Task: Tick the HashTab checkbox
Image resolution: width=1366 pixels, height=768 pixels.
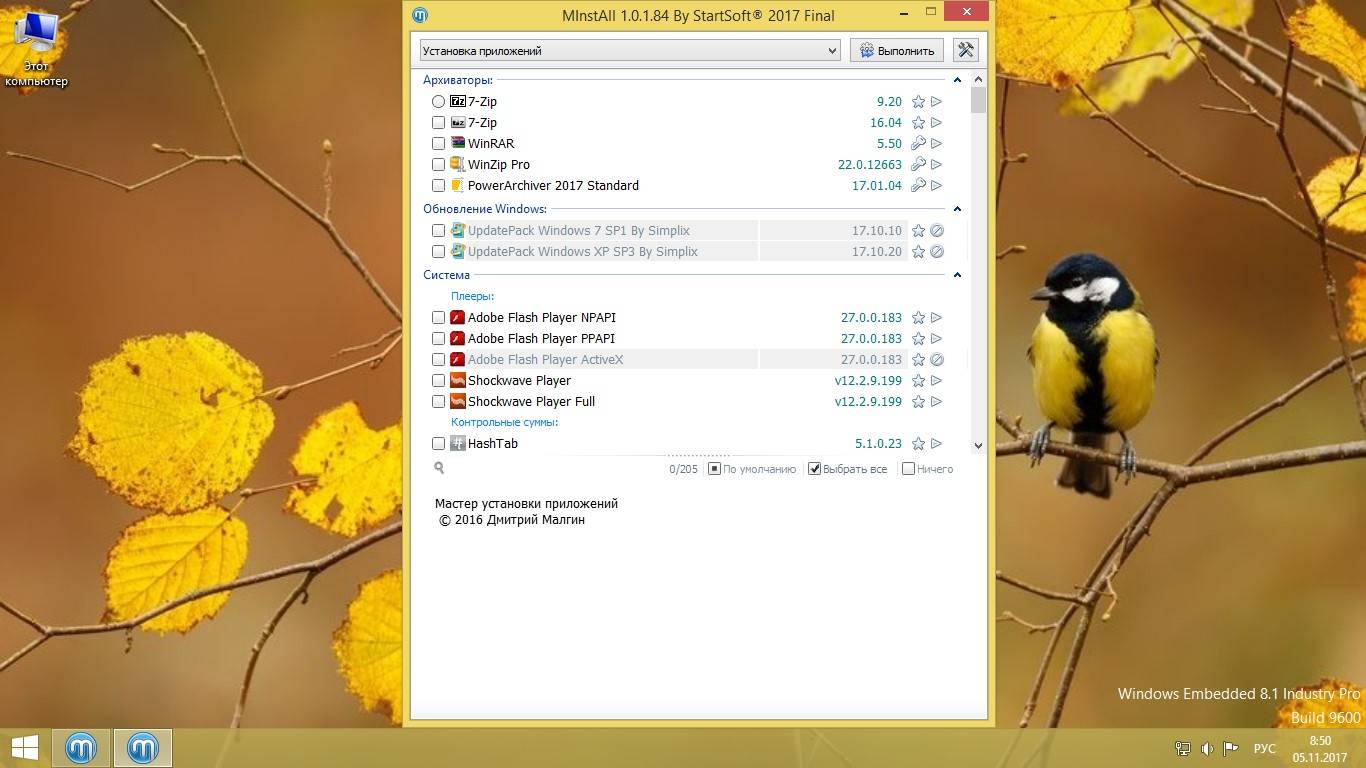Action: coord(439,444)
